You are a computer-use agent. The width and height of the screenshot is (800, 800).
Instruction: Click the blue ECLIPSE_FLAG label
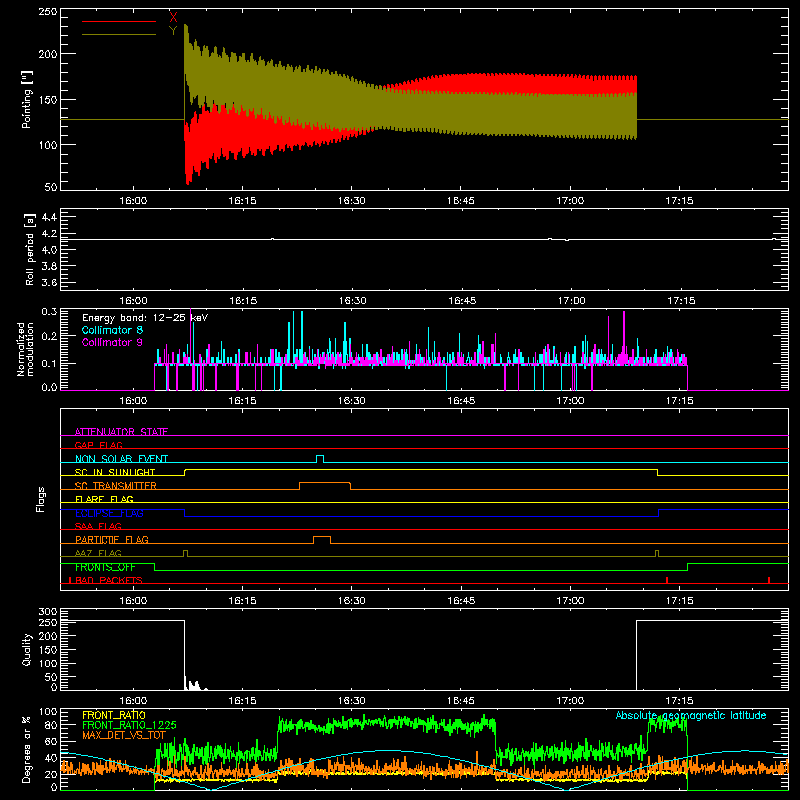click(109, 513)
